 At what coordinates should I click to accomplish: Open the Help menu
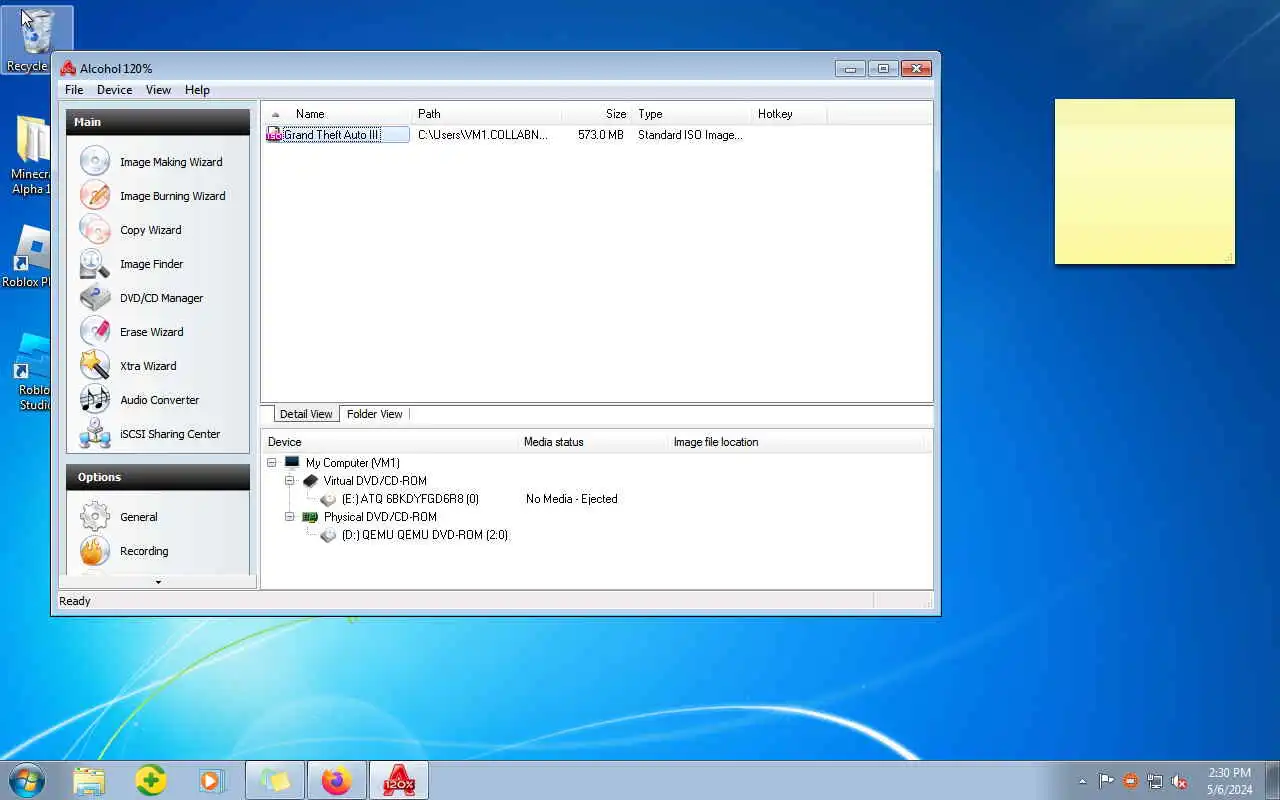pyautogui.click(x=197, y=90)
